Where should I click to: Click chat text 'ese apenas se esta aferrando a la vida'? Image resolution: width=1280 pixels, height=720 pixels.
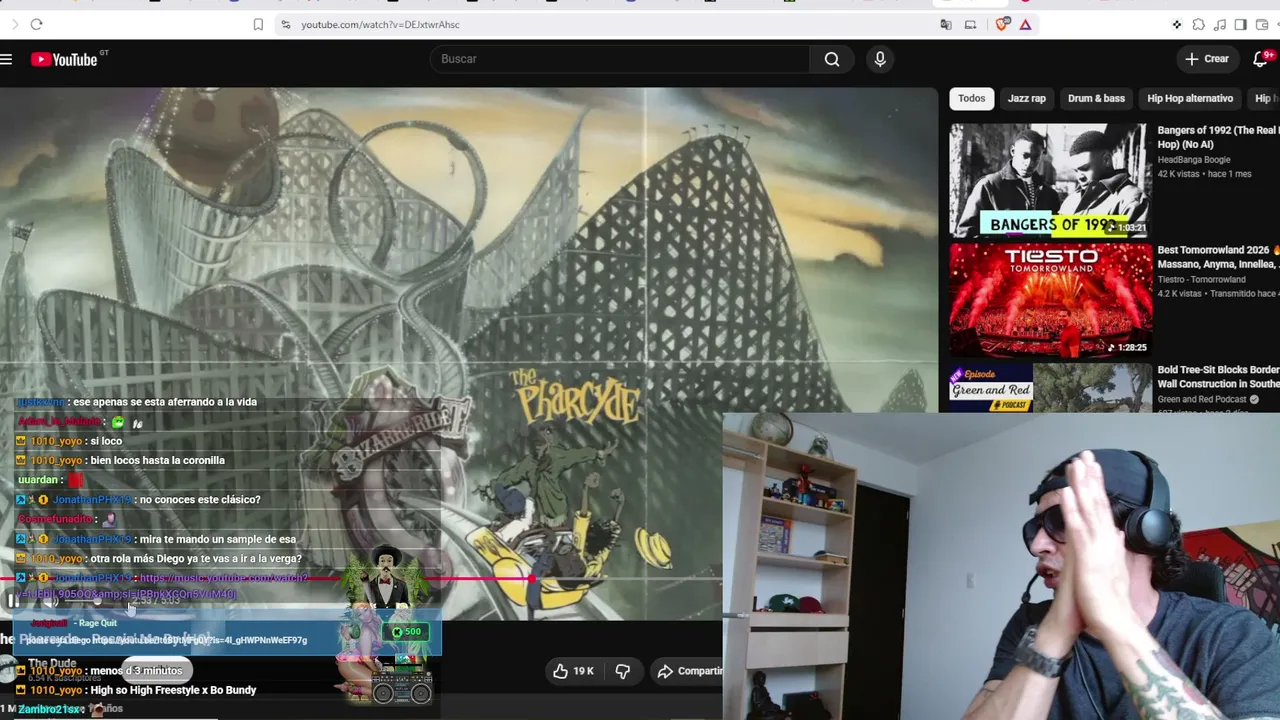(x=165, y=402)
